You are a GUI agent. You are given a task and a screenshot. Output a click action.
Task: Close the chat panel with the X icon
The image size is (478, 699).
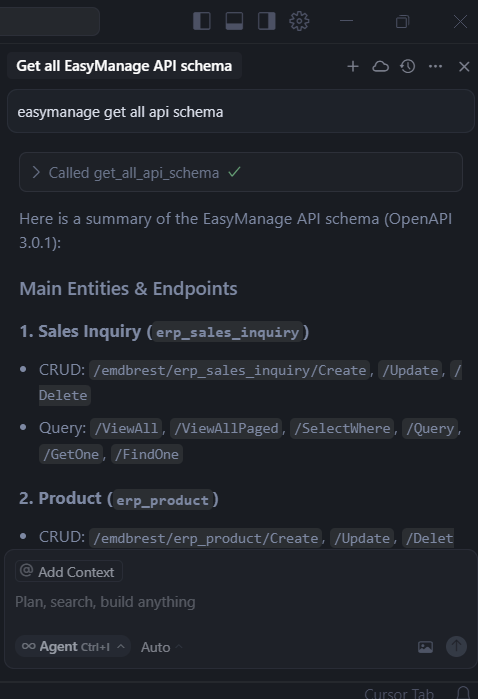[x=464, y=66]
